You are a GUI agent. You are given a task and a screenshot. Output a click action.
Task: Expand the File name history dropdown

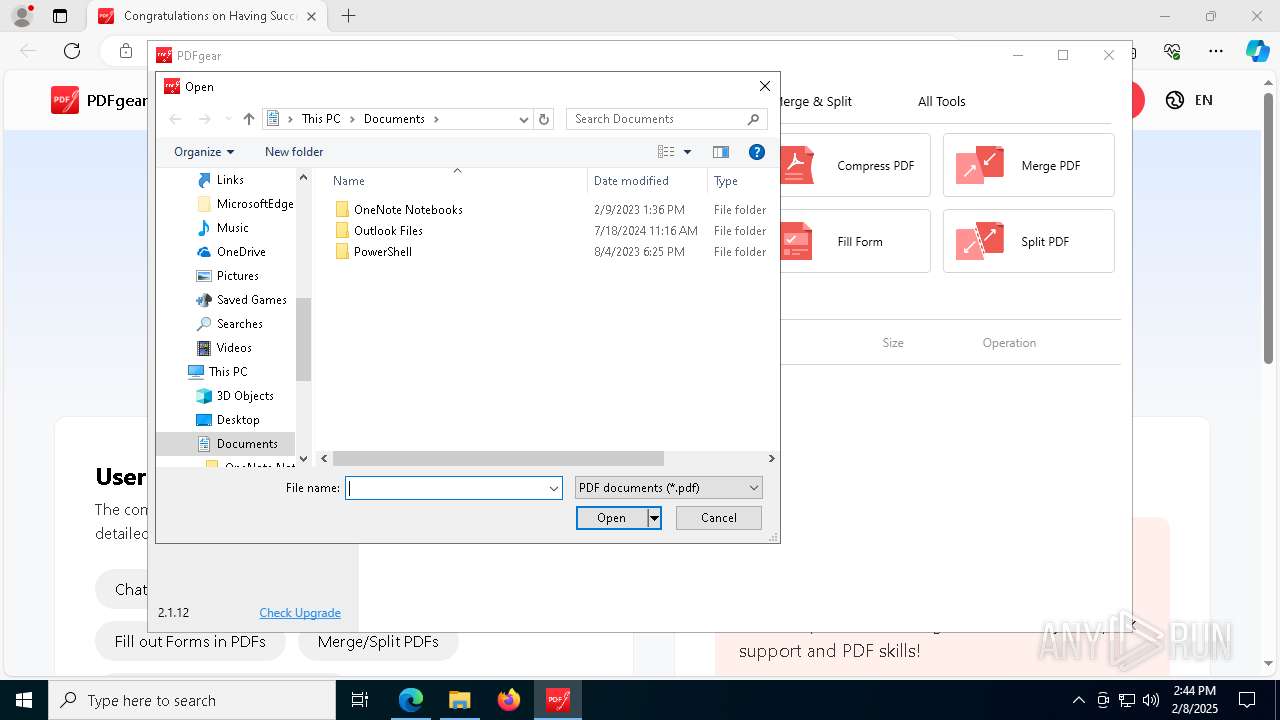[x=553, y=488]
